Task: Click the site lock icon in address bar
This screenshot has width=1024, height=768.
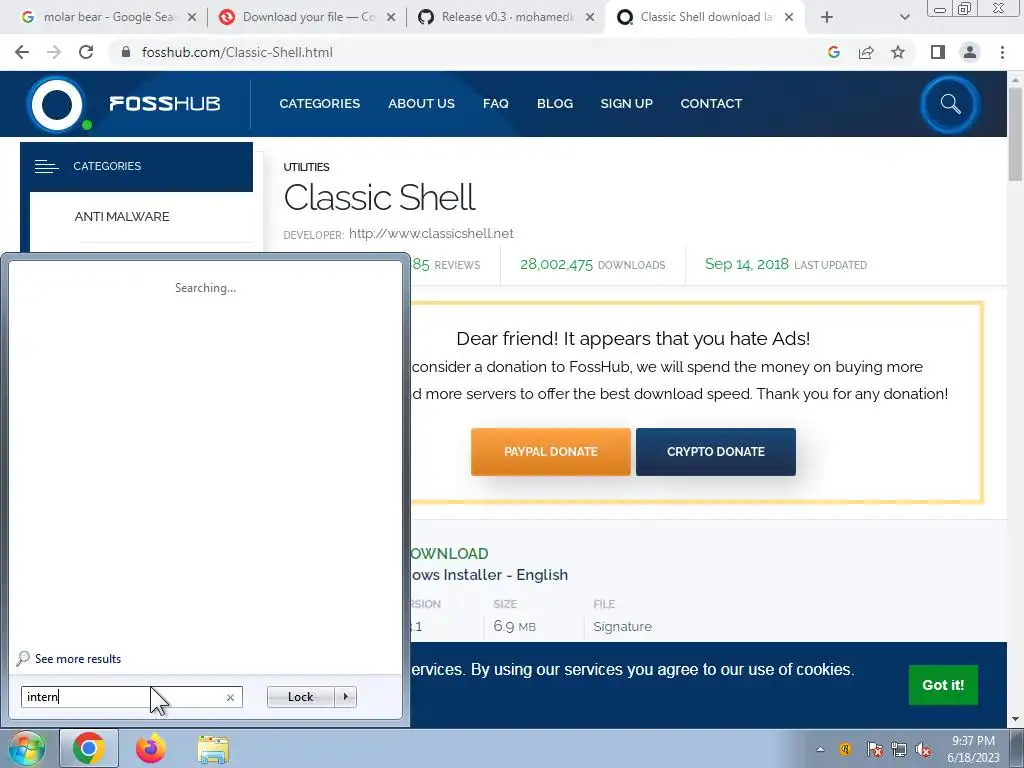Action: tap(125, 52)
